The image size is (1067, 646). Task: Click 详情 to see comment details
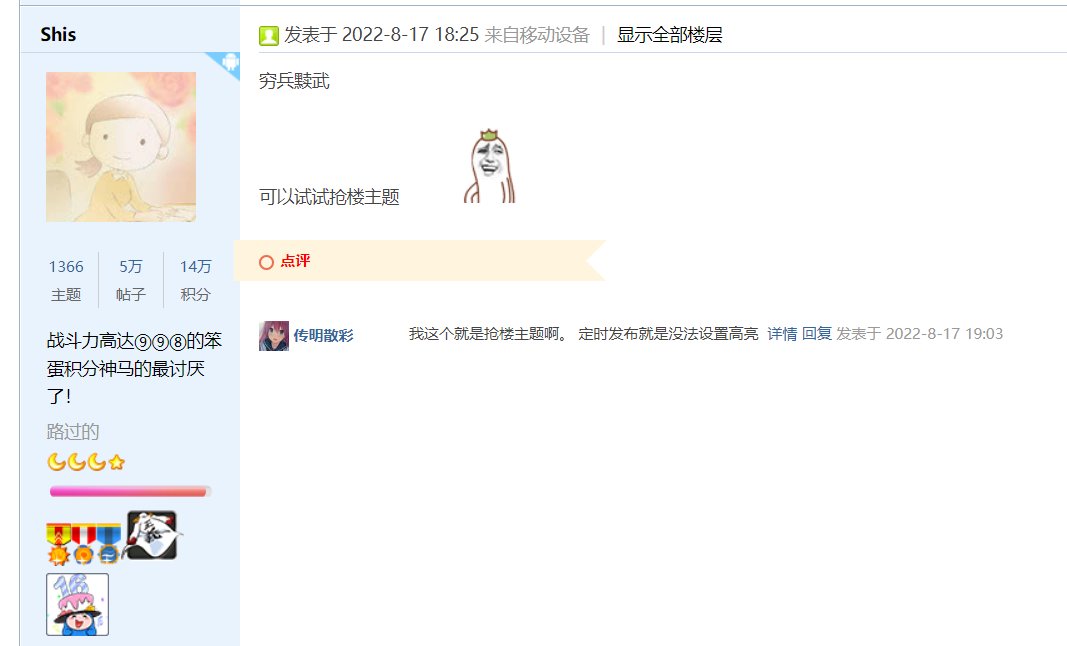[782, 334]
